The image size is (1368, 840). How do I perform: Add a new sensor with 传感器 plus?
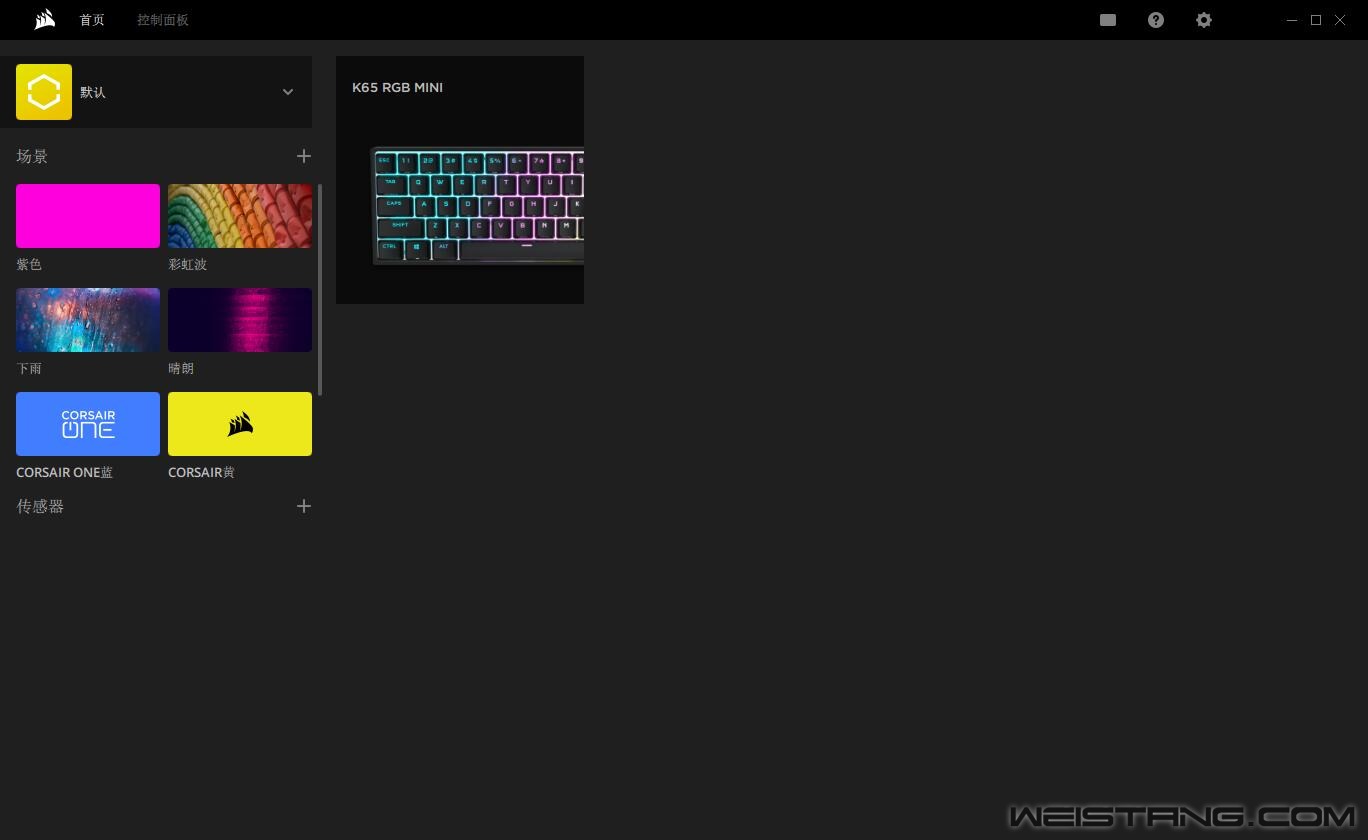tap(304, 506)
